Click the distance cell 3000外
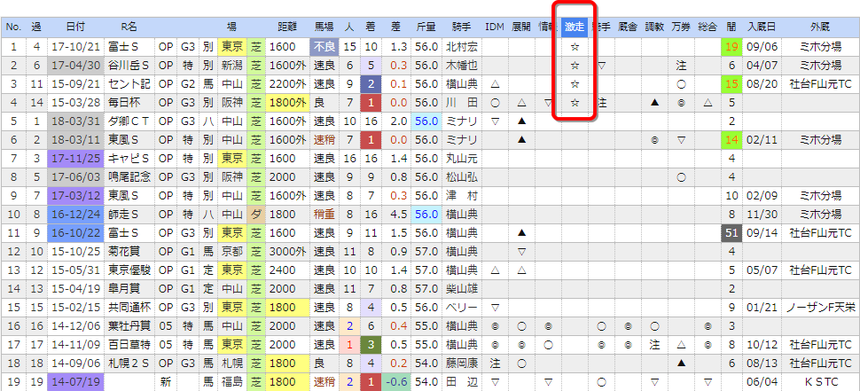The width and height of the screenshot is (860, 391). [288, 252]
